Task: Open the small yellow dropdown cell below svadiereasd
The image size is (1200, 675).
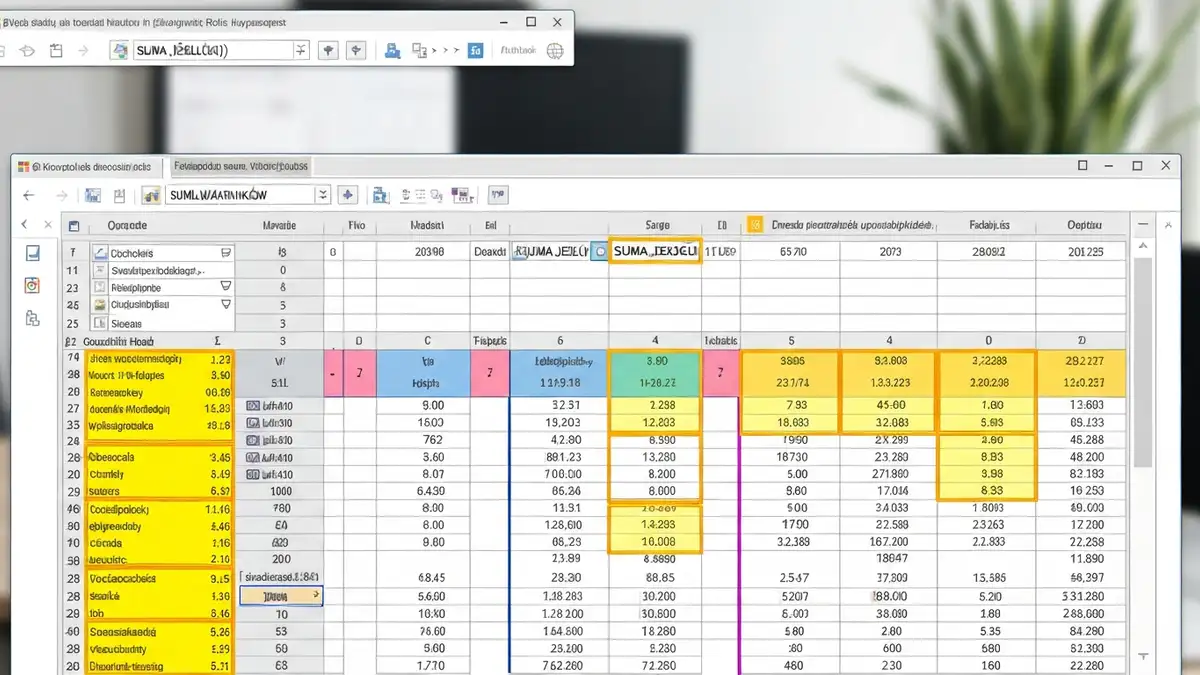Action: pos(282,596)
